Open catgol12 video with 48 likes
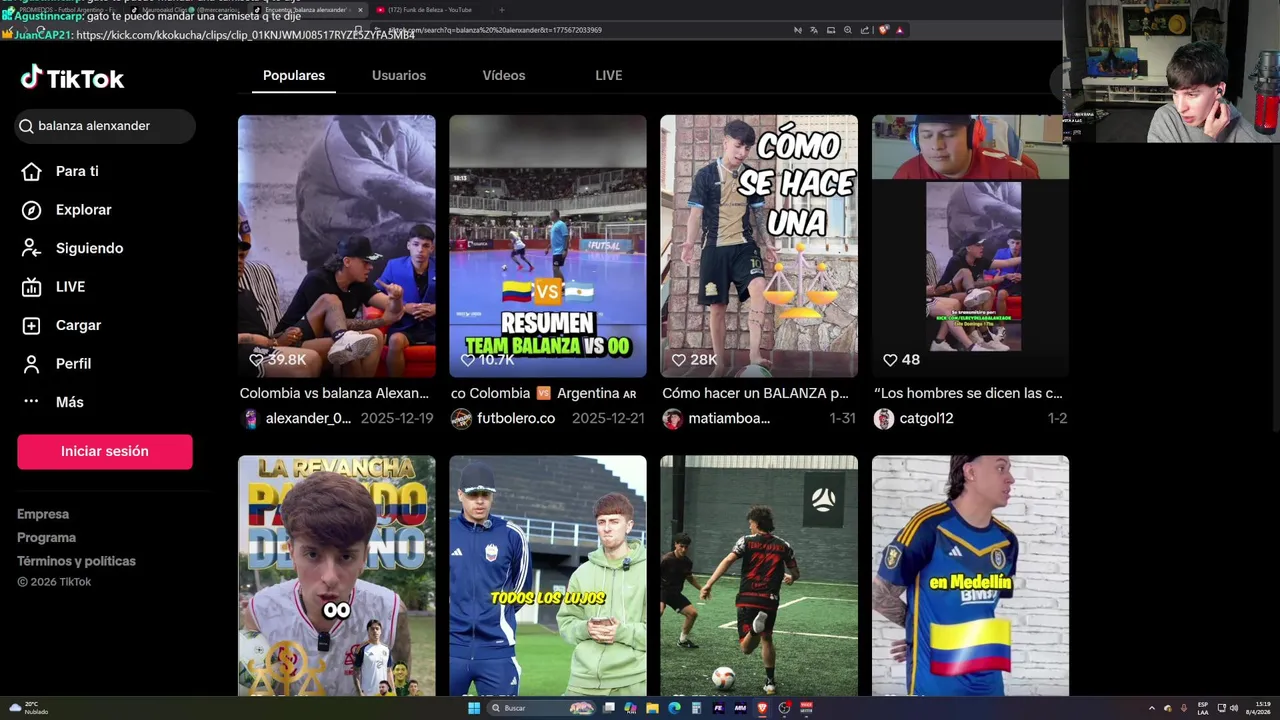The width and height of the screenshot is (1280, 720). 970,246
